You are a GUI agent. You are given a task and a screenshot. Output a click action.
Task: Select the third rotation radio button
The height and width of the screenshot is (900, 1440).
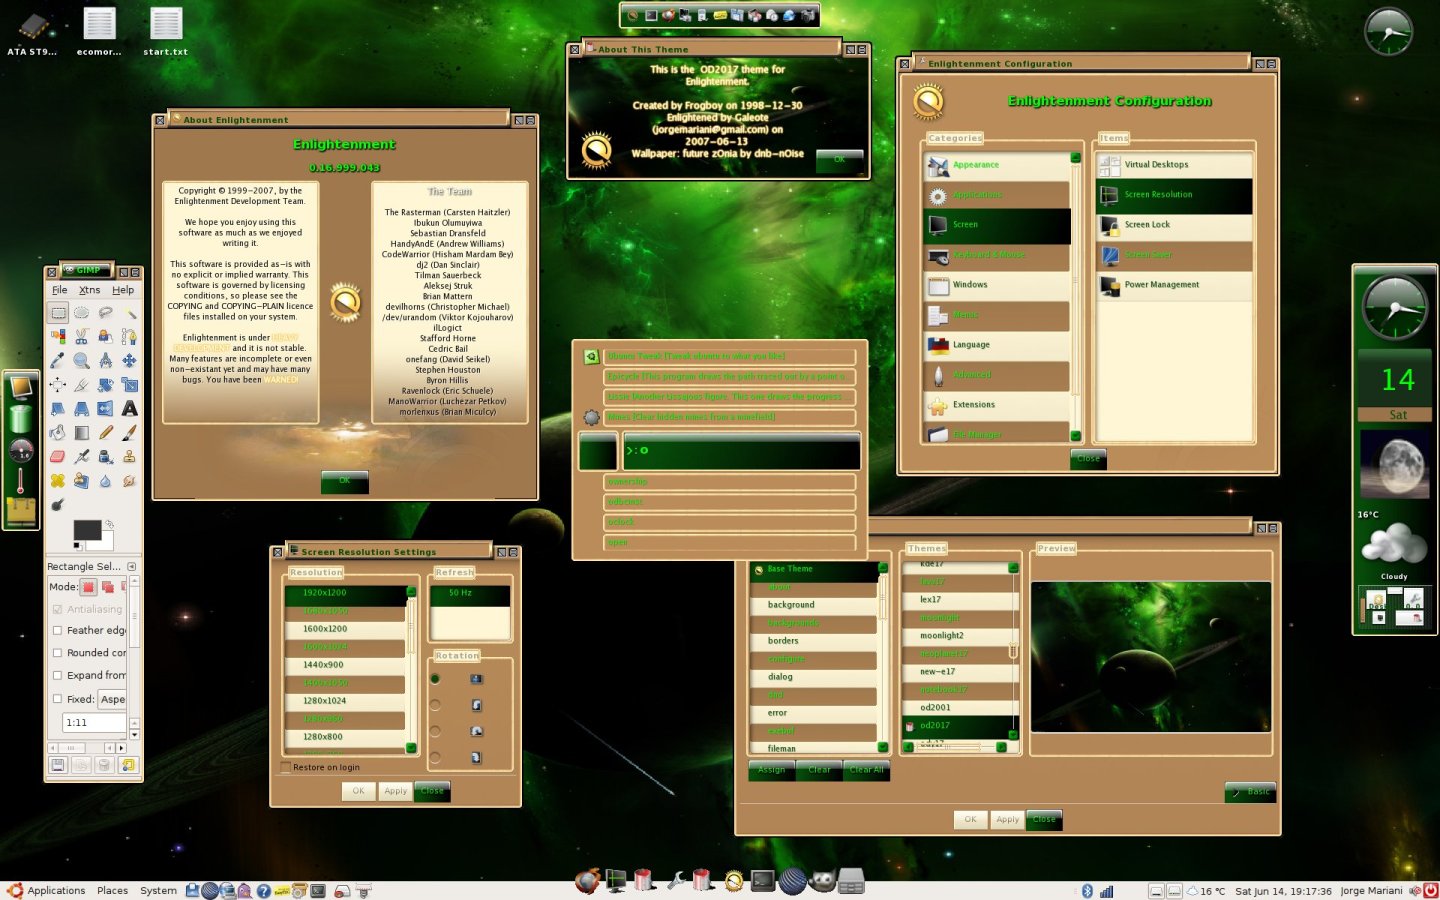click(435, 731)
